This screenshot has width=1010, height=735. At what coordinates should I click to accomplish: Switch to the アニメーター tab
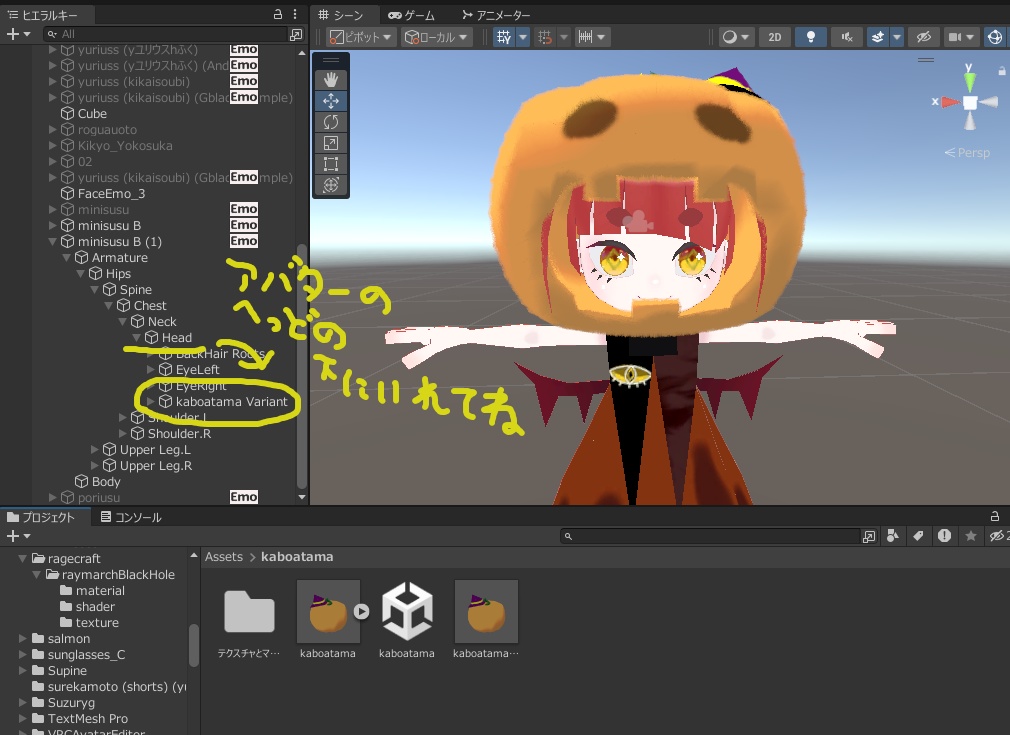coord(496,15)
